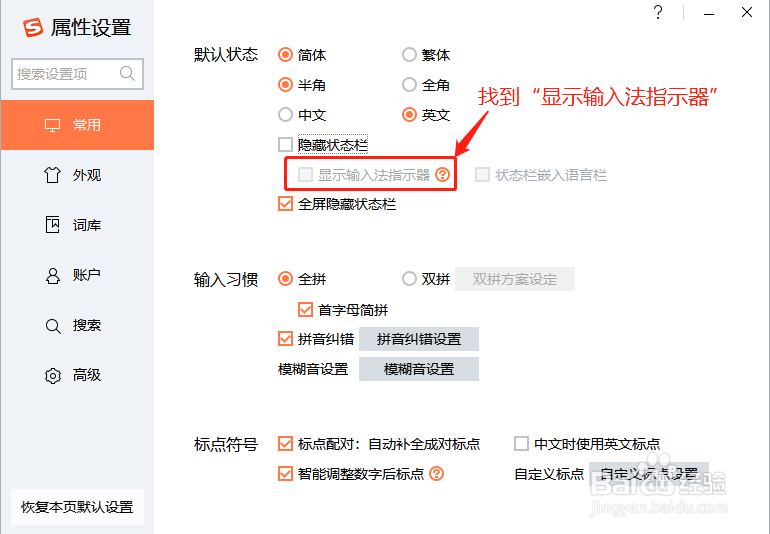Toggle 智能调整数字后标点 checkbox

pos(285,474)
